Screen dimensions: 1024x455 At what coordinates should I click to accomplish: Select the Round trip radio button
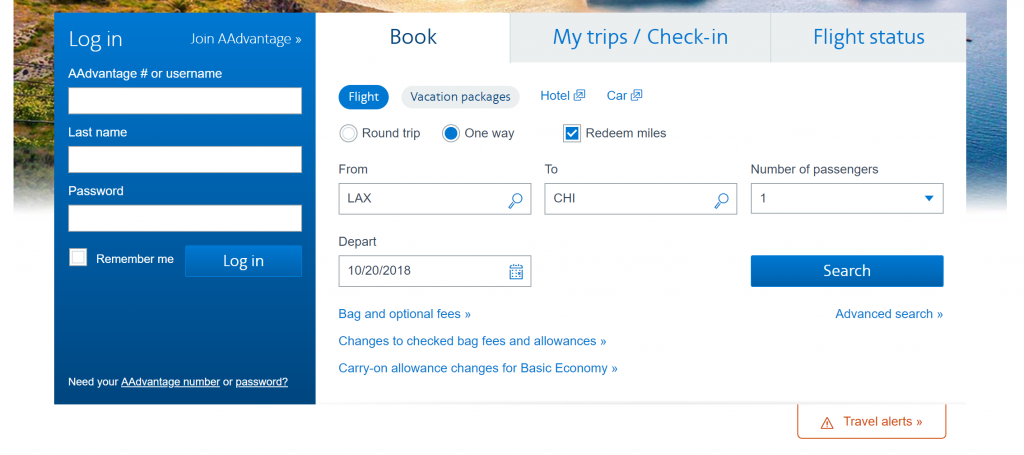(x=349, y=134)
